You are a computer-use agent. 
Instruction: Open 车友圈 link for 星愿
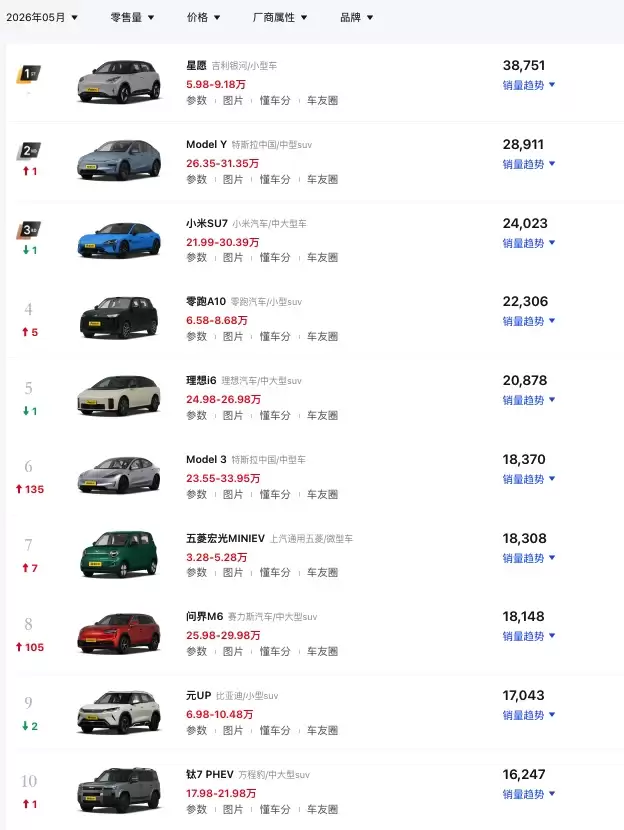(x=322, y=101)
